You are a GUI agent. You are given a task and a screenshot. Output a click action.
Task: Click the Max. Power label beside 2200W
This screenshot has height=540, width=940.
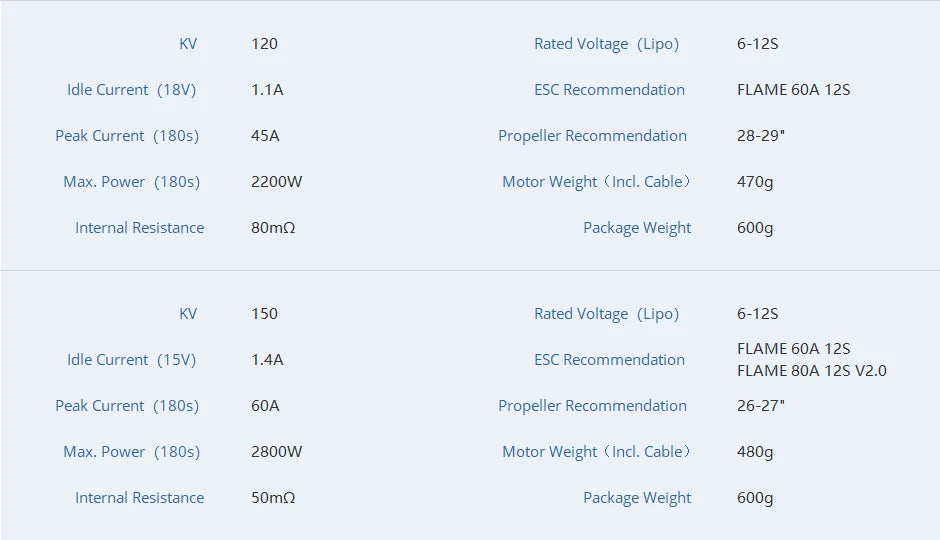pos(131,182)
